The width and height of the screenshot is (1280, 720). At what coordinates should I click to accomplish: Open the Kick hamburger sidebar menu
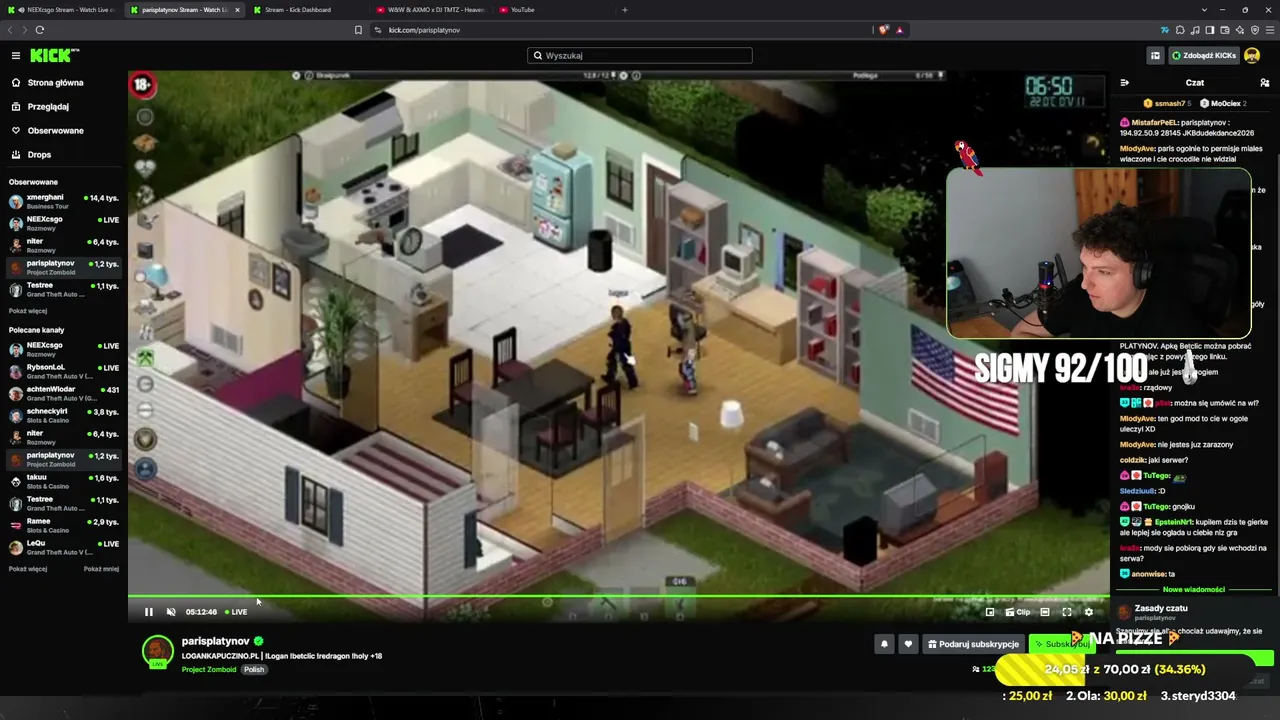tap(16, 56)
